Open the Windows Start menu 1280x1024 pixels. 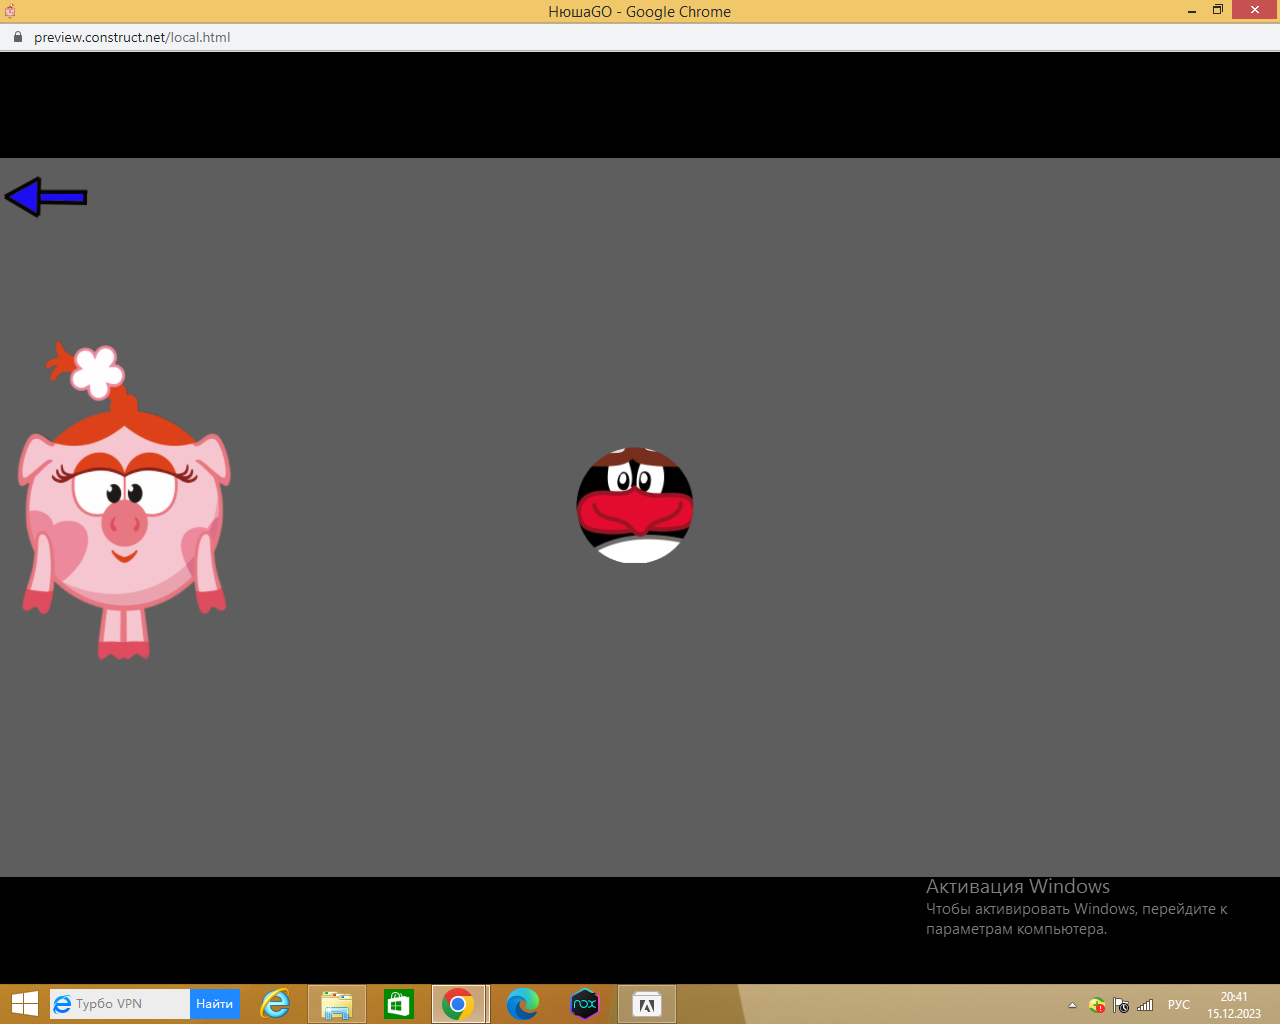pos(24,1004)
